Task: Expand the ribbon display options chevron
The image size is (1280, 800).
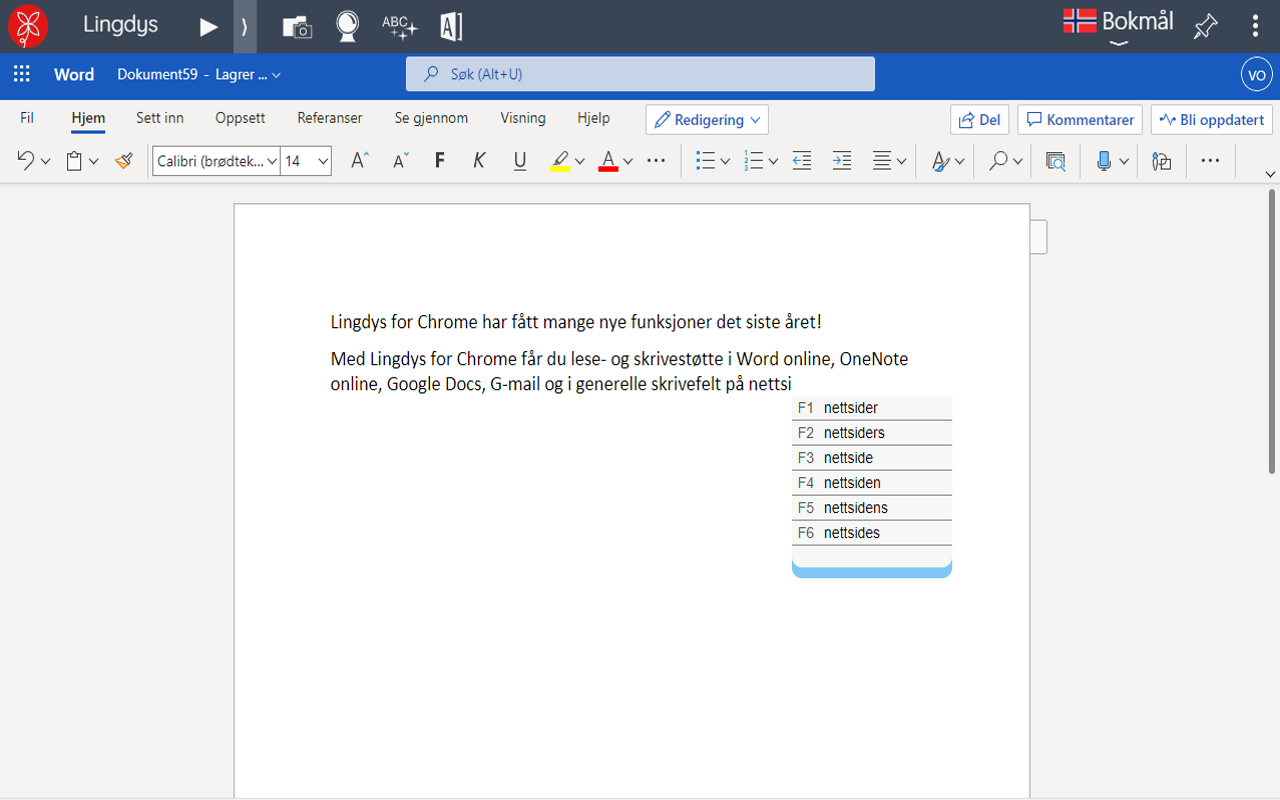Action: tap(1270, 174)
